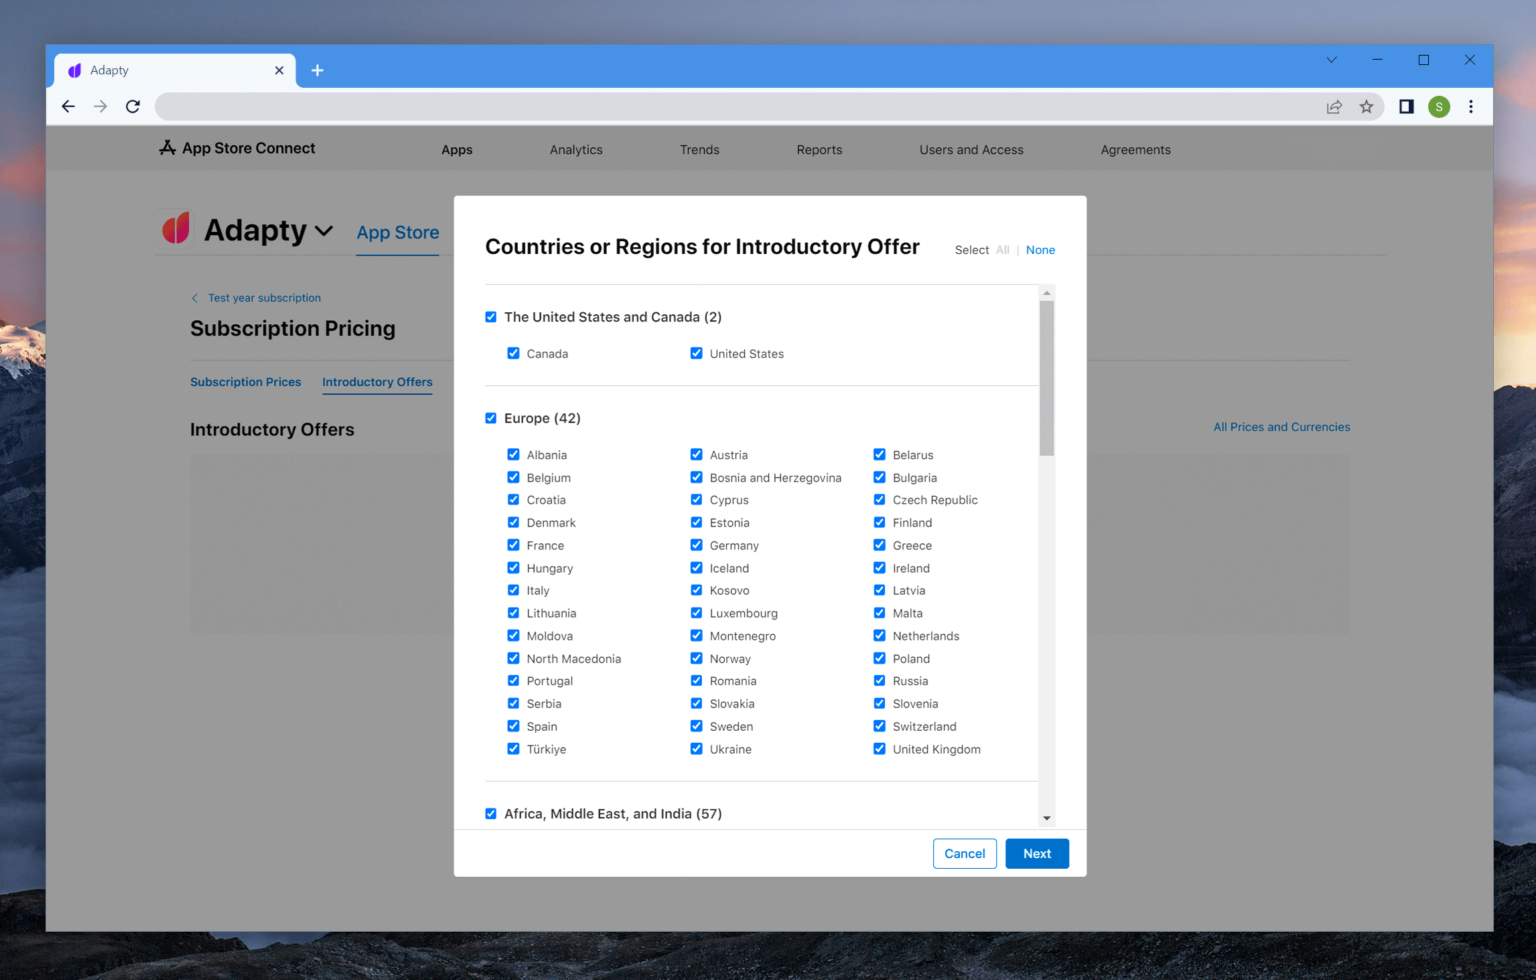Click the Adapty app icon in the browser tab
This screenshot has width=1536, height=980.
coord(74,70)
